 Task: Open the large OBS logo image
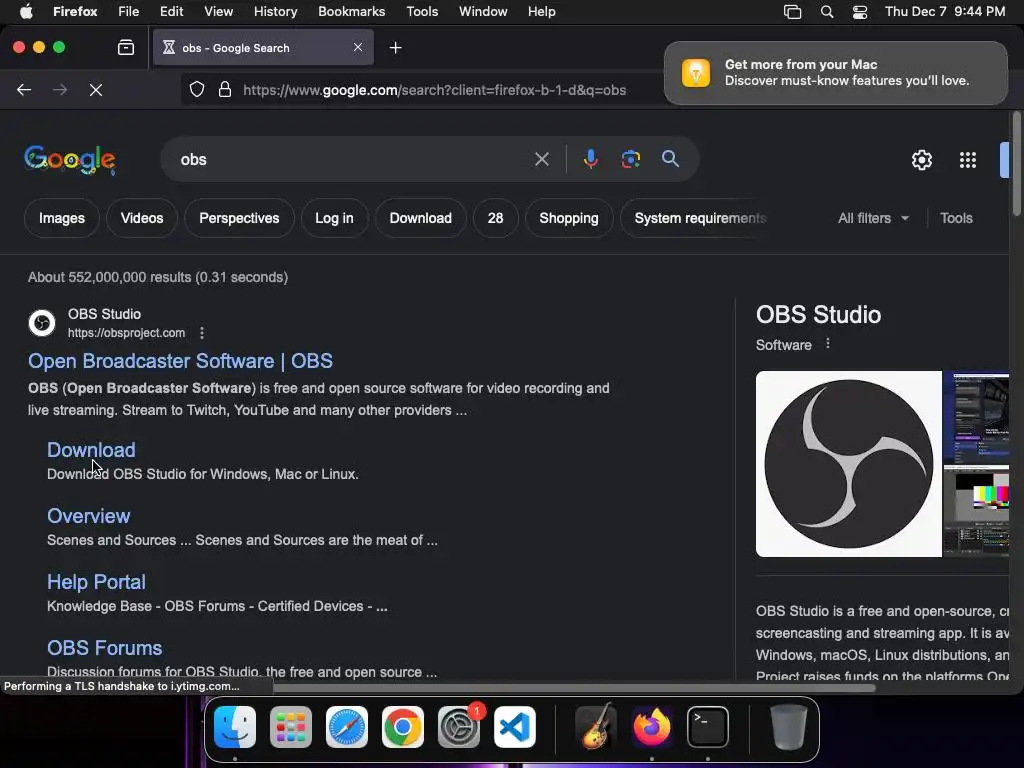[x=848, y=464]
